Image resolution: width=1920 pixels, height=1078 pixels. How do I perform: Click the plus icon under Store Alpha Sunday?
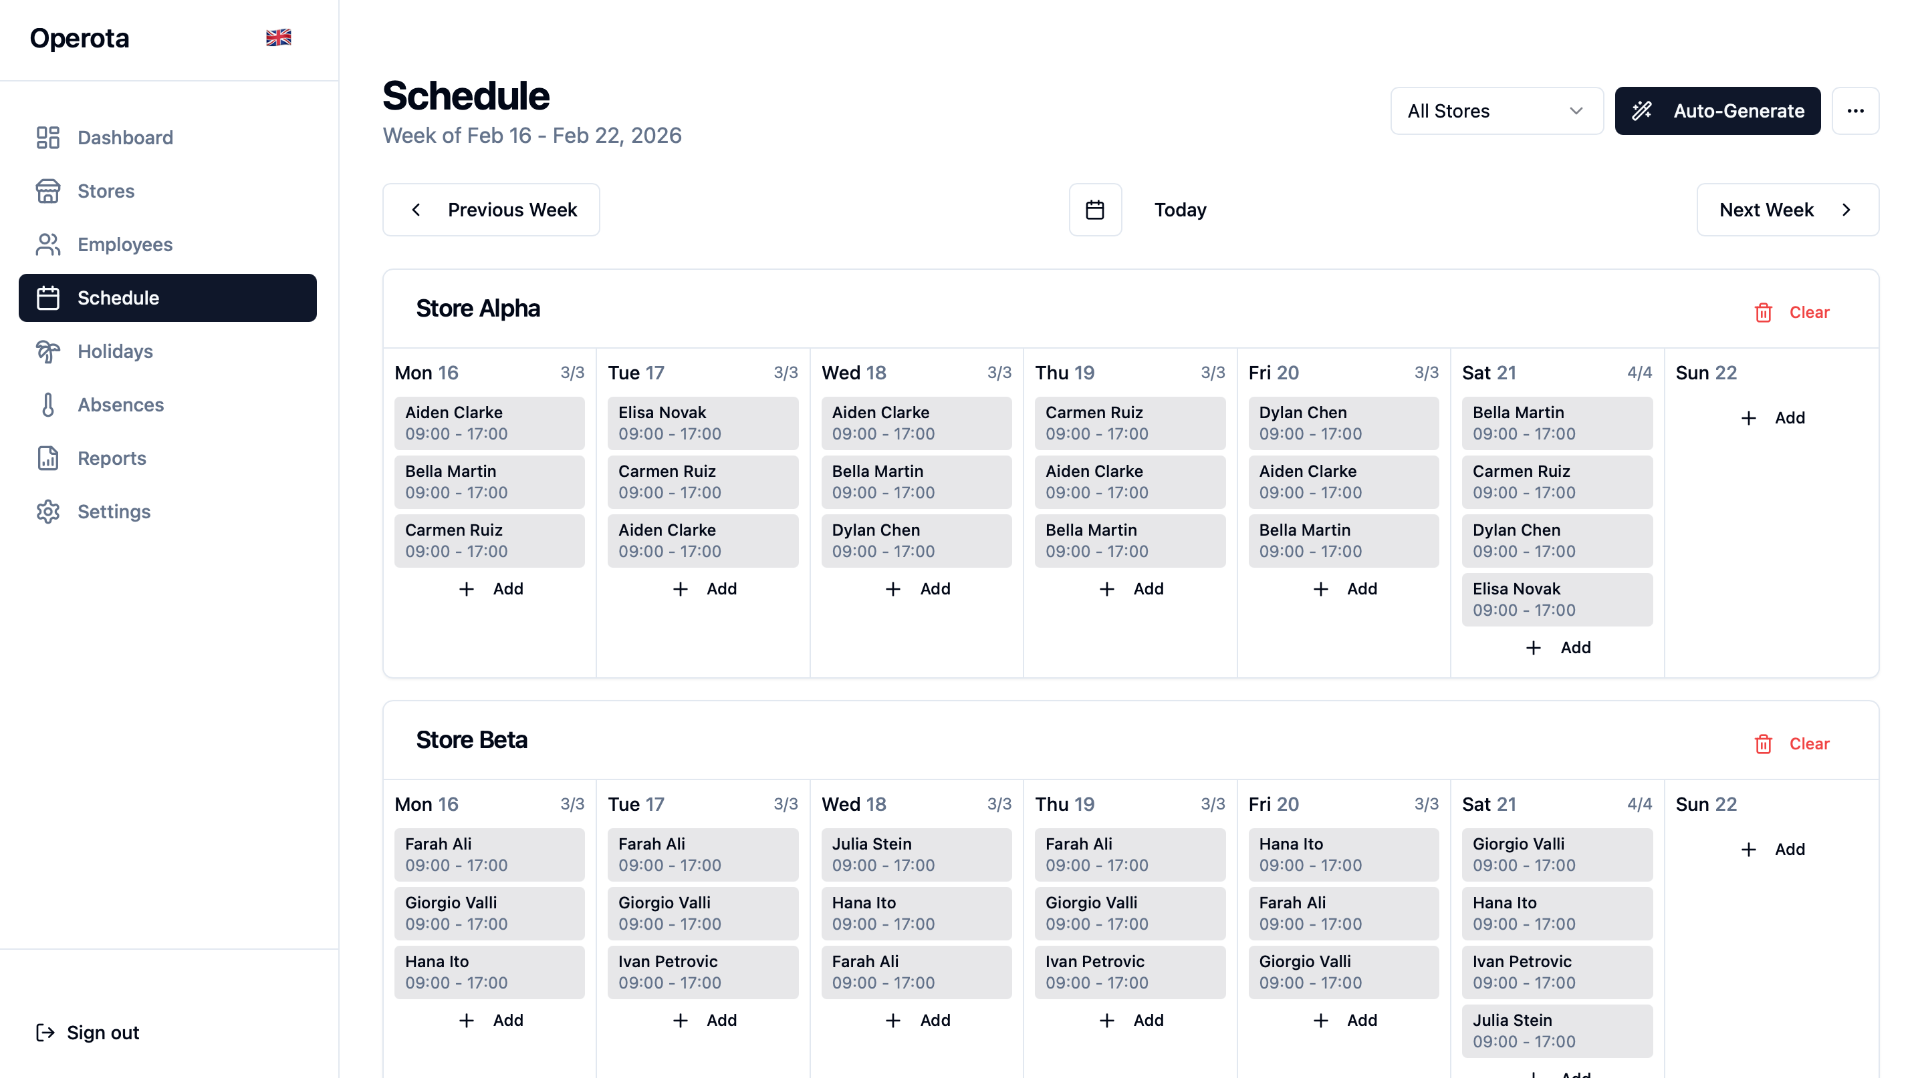pyautogui.click(x=1748, y=418)
